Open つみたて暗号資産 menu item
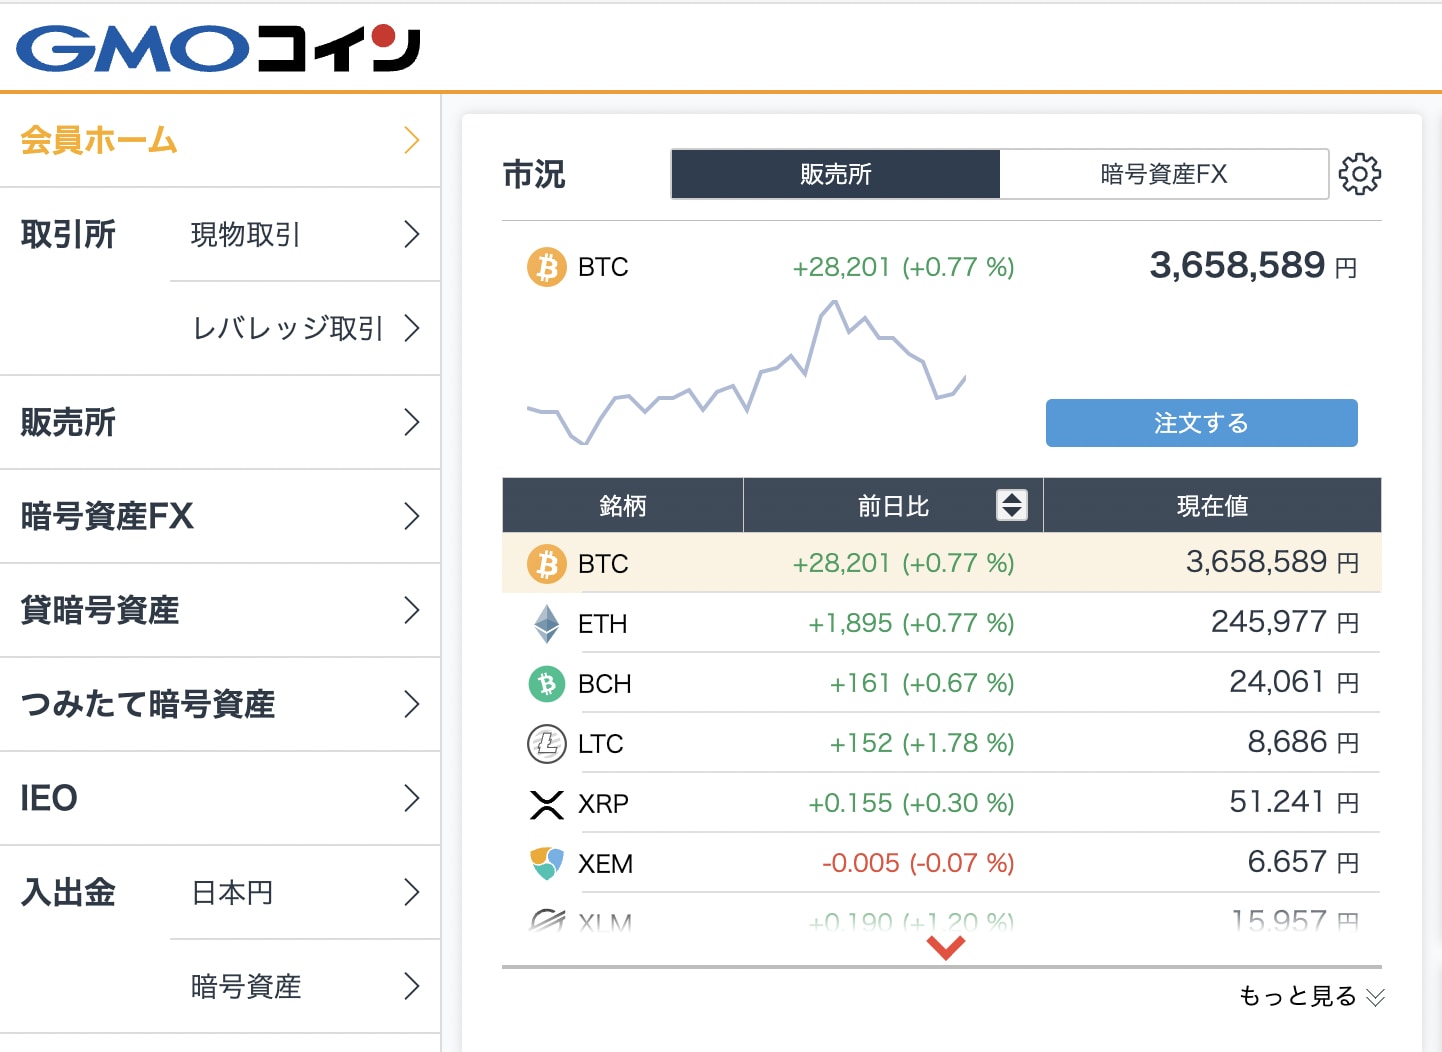This screenshot has height=1052, width=1442. pos(220,704)
